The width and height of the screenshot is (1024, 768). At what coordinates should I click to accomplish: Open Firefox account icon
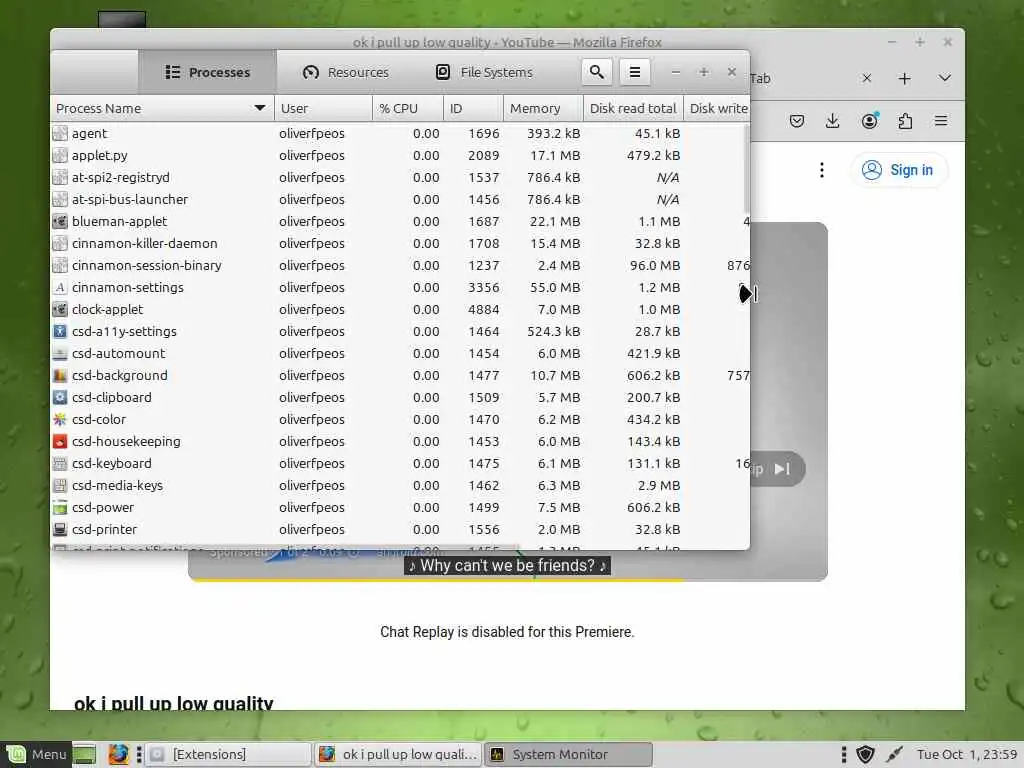coord(869,121)
